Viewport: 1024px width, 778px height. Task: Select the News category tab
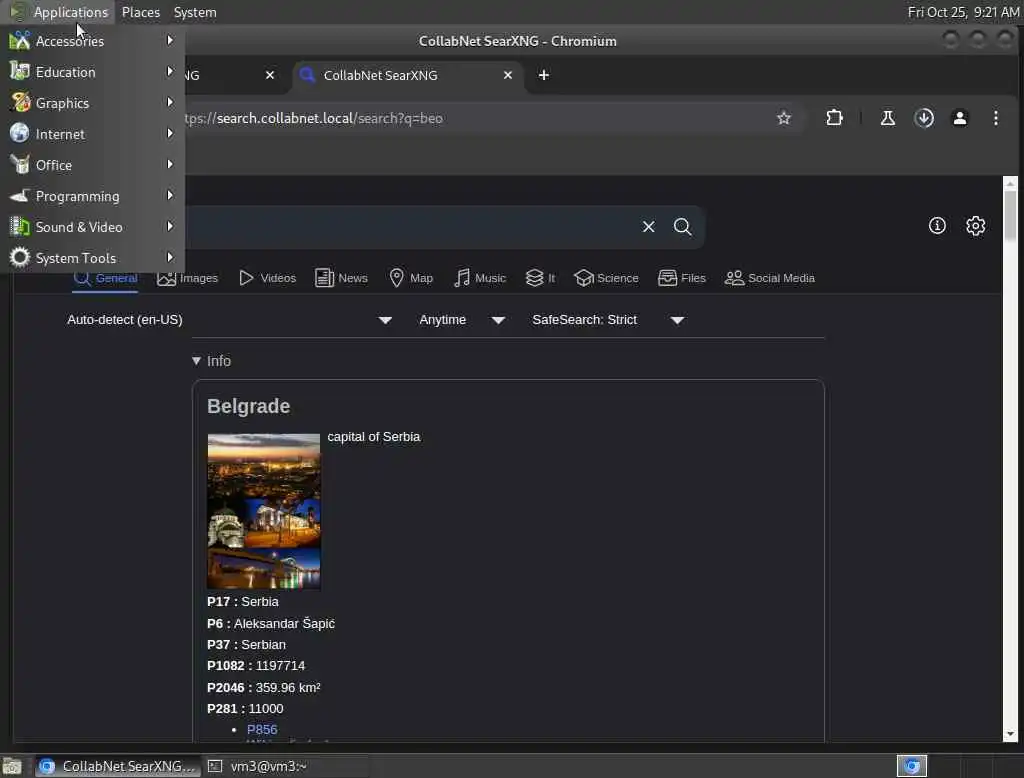coord(341,278)
